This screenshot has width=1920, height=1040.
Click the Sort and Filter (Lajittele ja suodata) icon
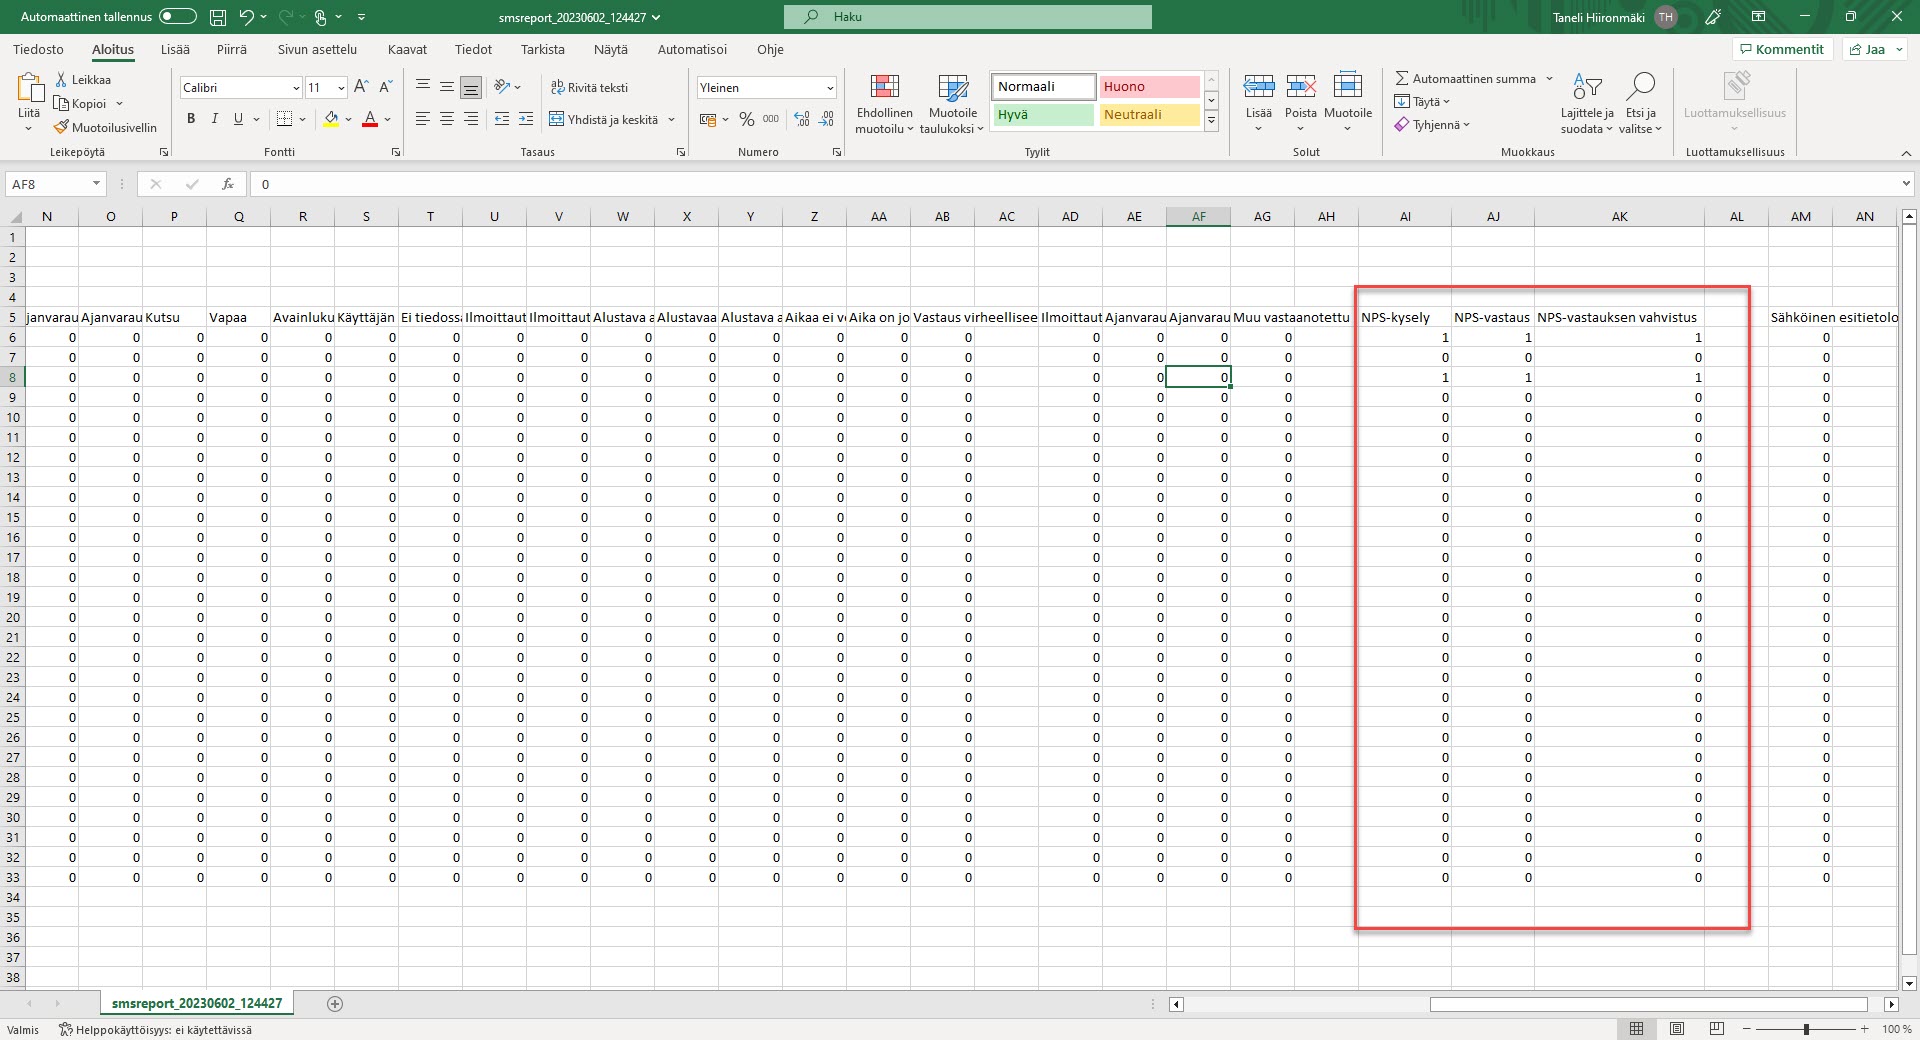coord(1587,104)
